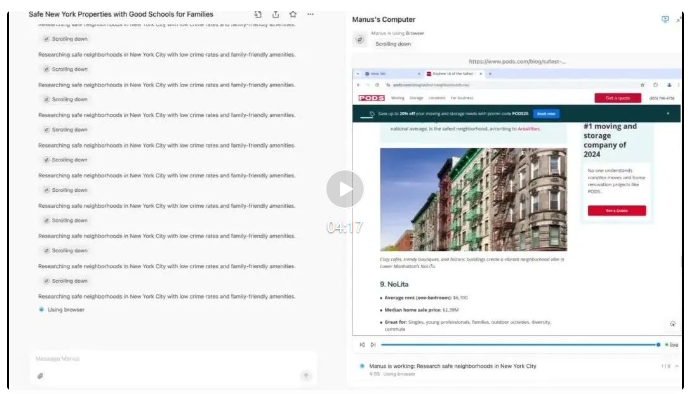The image size is (691, 394).
Task: Click the Message Manus input field
Action: 172,359
